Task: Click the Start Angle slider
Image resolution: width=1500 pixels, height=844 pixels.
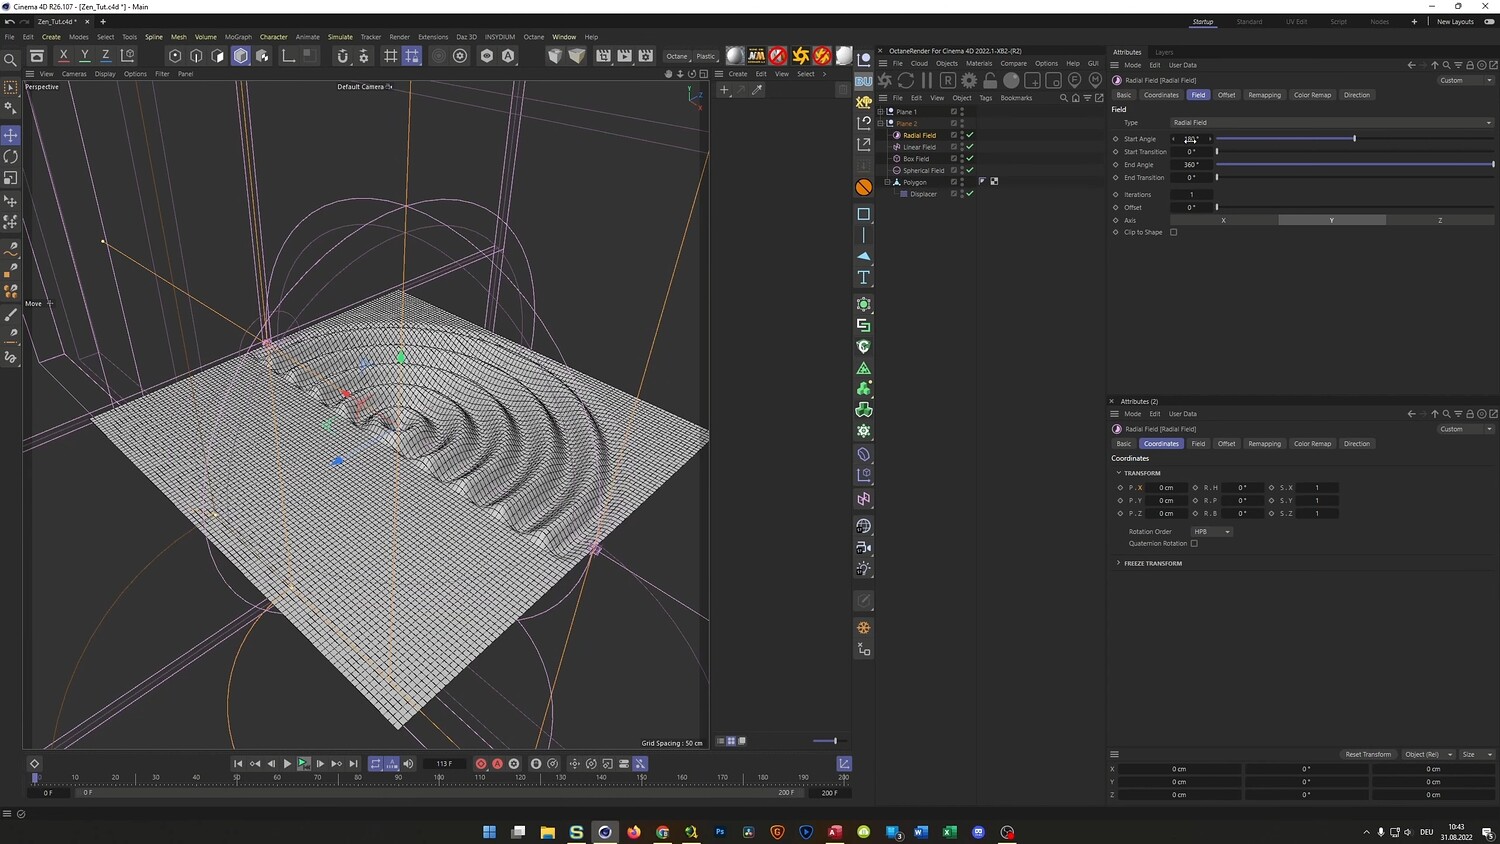Action: [1354, 139]
